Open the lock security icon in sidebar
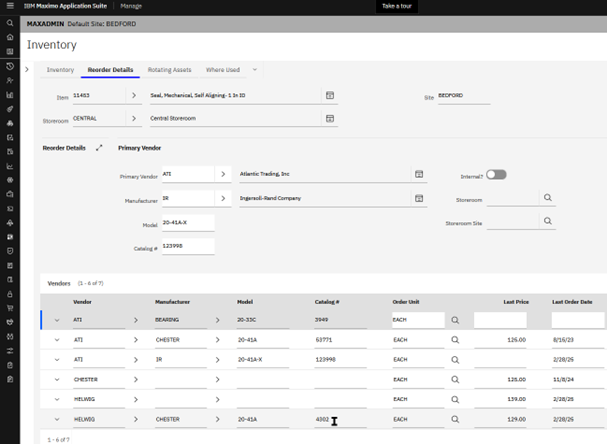 click(10, 294)
